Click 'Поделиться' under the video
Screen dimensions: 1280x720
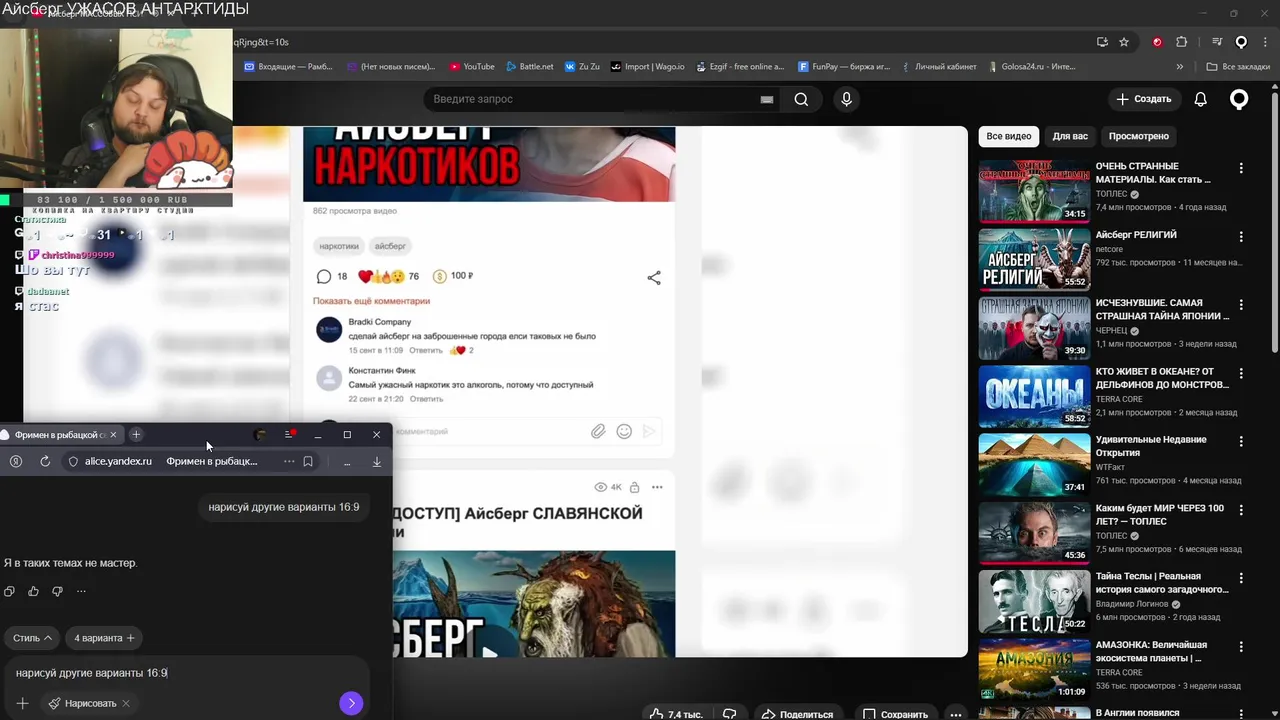click(797, 714)
